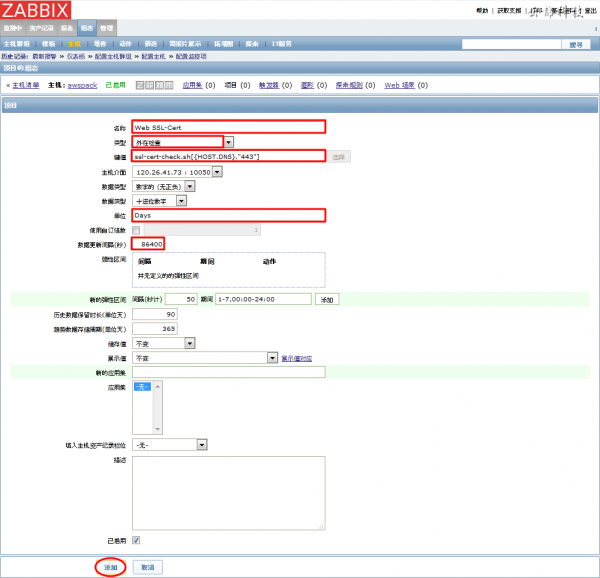Select -无- in the 应用集 list
Image resolution: width=600 pixels, height=578 pixels.
pyautogui.click(x=142, y=387)
